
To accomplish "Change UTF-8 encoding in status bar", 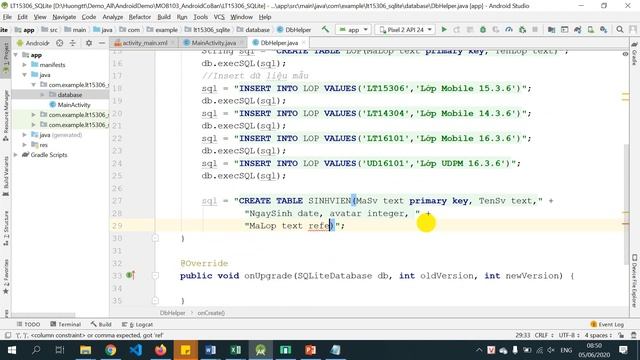I will pos(569,335).
